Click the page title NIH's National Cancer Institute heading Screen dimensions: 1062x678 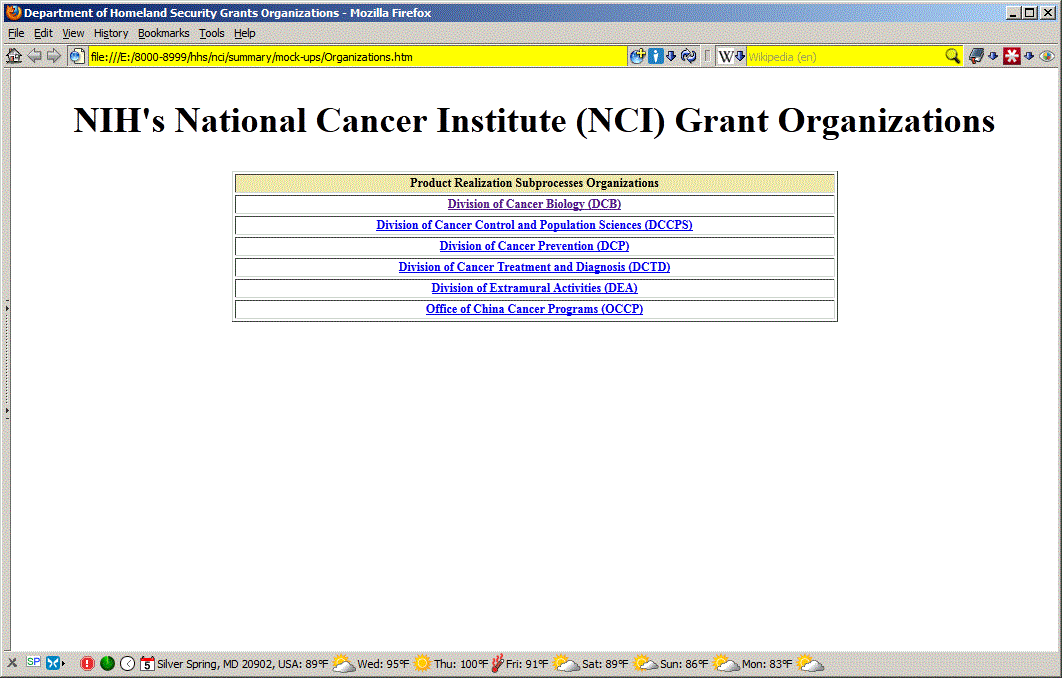click(x=534, y=121)
